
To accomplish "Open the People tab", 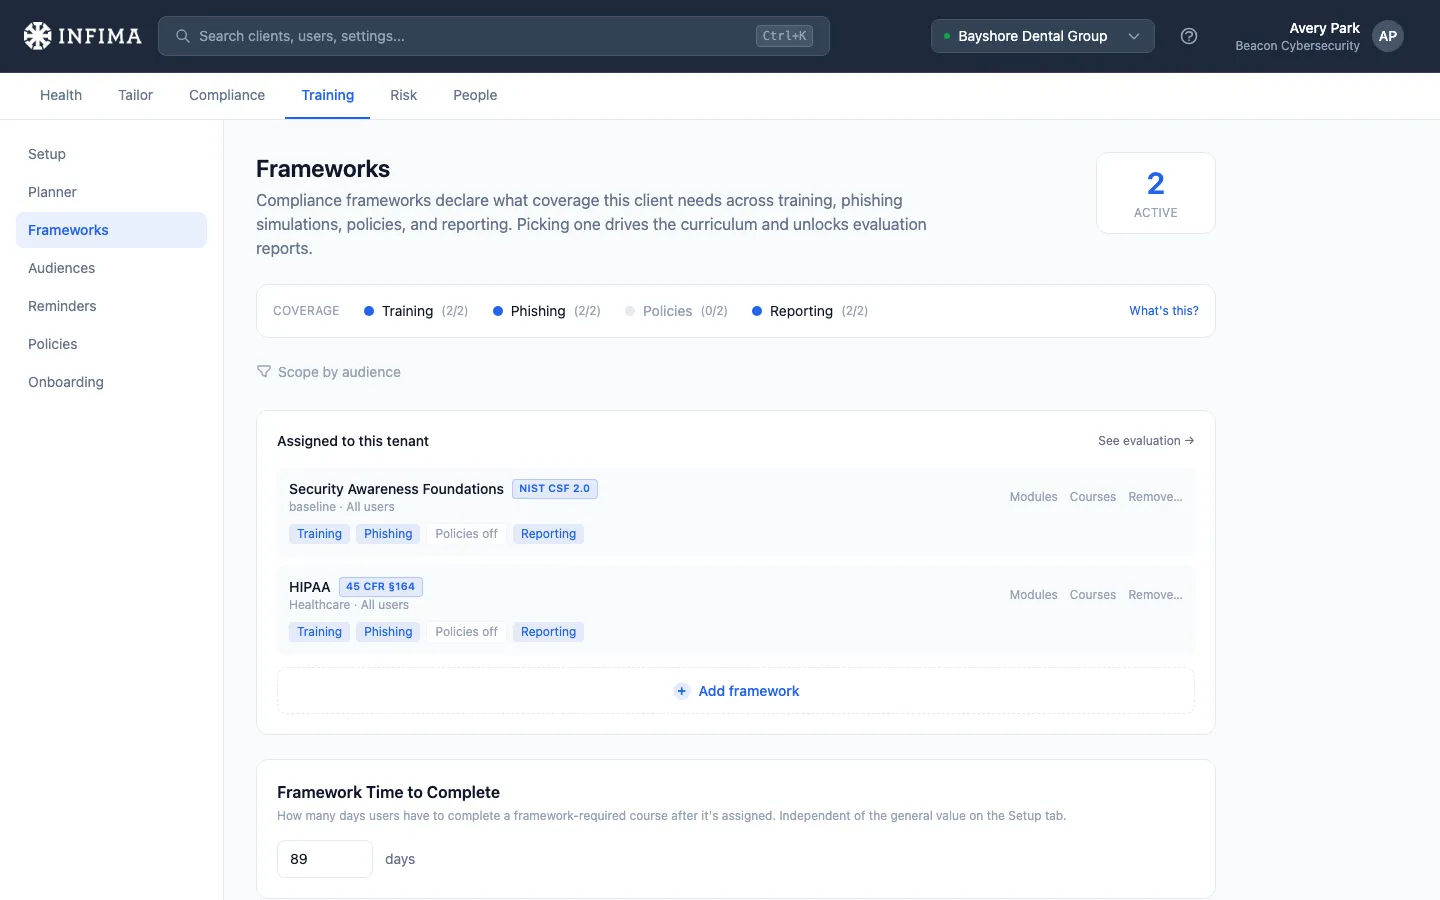I will (475, 95).
